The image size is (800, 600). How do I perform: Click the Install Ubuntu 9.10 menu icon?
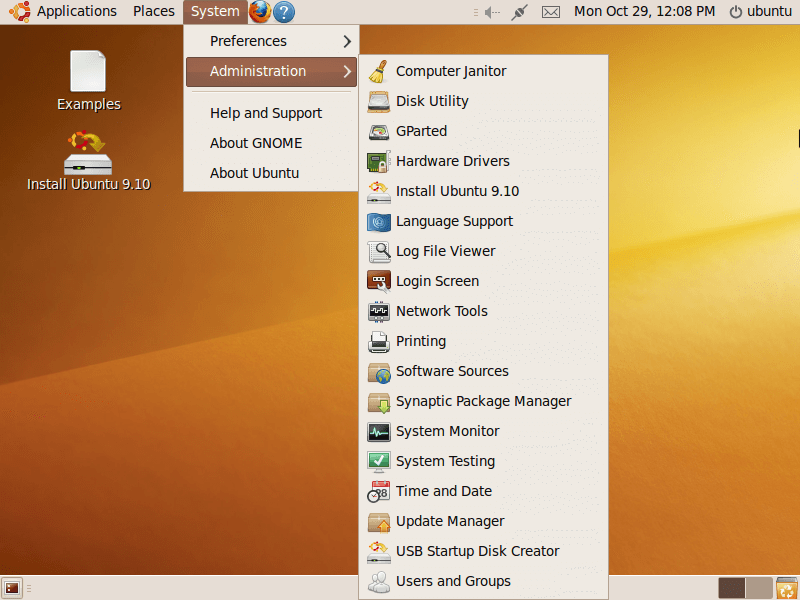point(379,191)
